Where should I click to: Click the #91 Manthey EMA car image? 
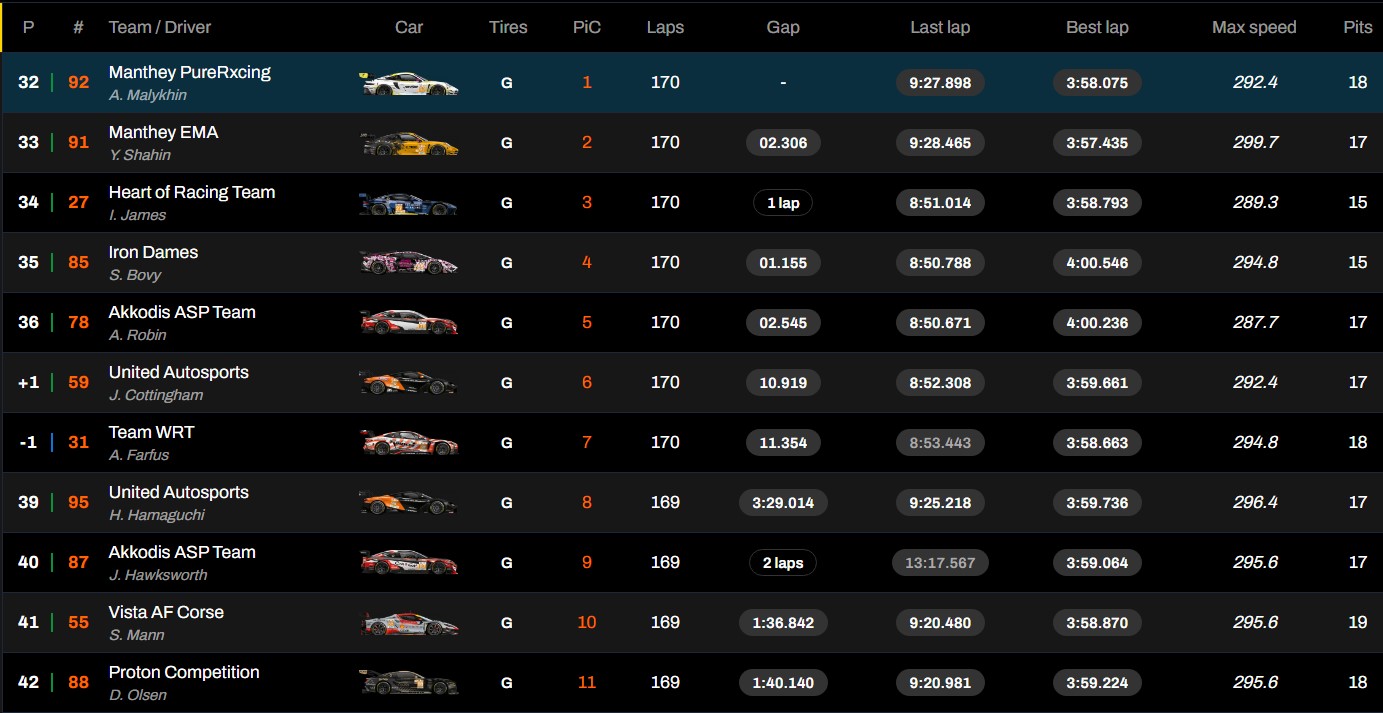pos(409,143)
